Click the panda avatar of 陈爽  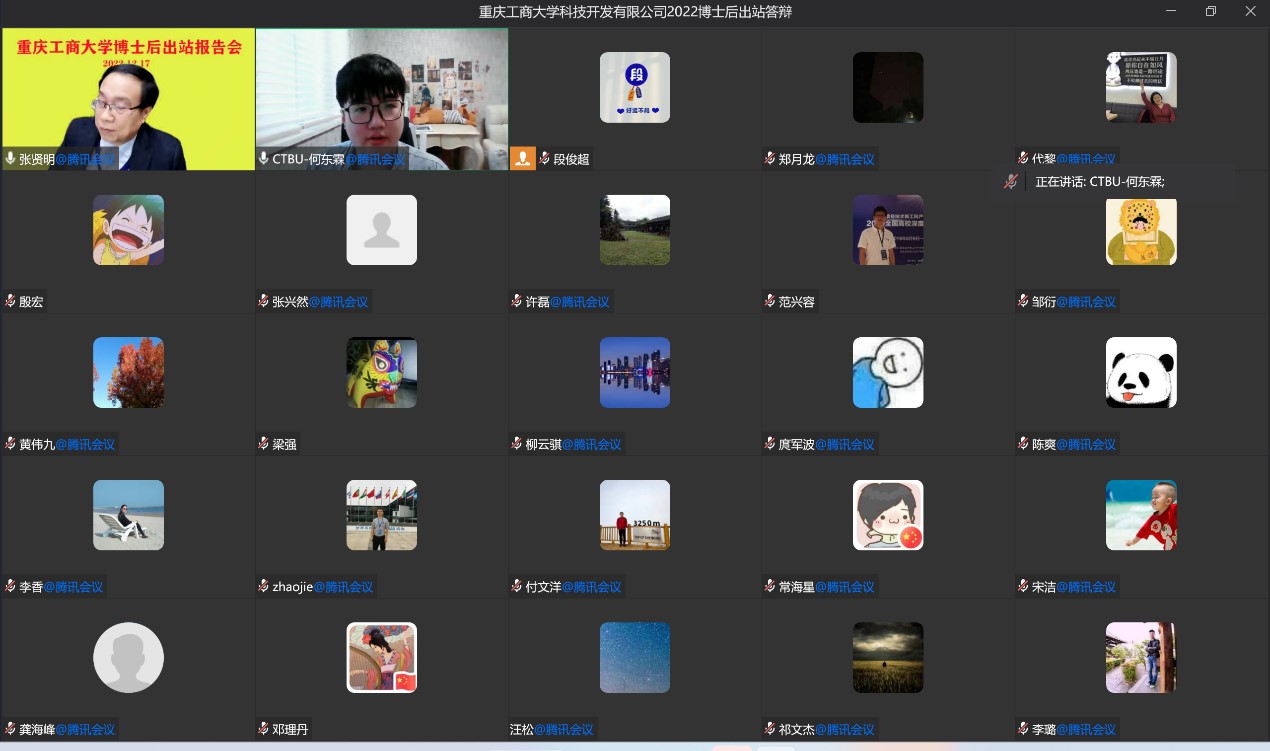coord(1141,373)
